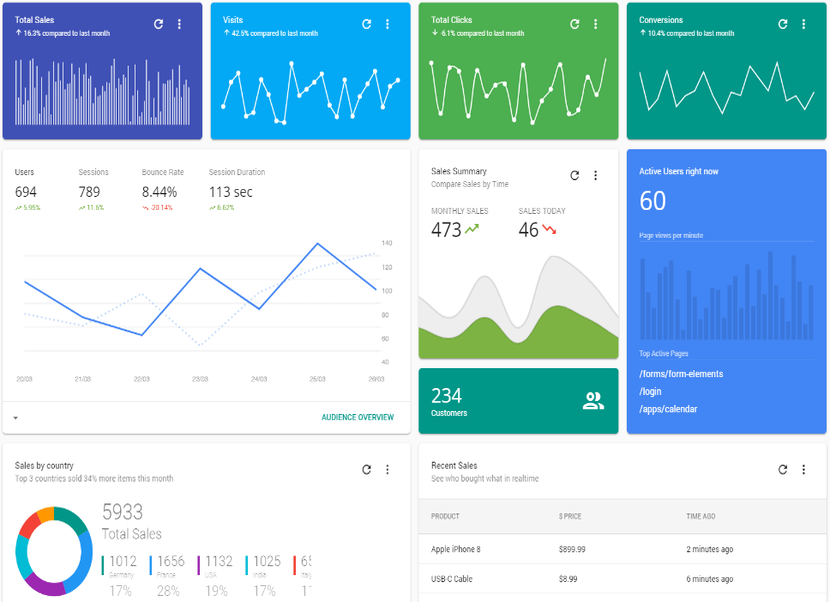
Task: Click the Total Sales bar chart
Action: pos(102,92)
